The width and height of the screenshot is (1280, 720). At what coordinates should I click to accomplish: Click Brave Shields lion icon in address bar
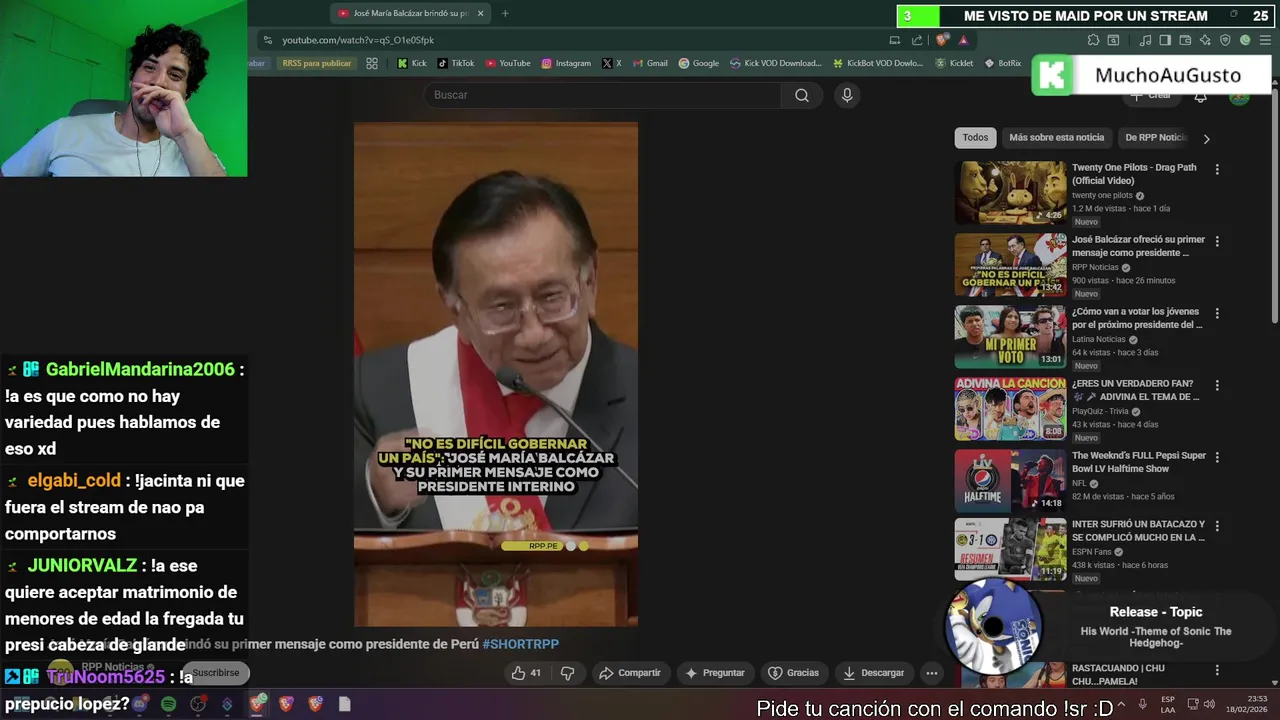coord(941,40)
